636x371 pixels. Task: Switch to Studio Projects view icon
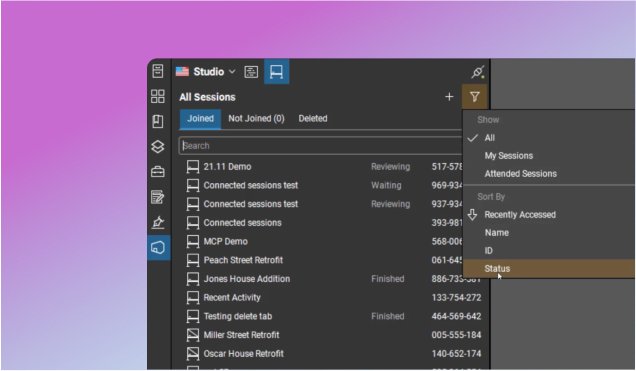point(251,72)
